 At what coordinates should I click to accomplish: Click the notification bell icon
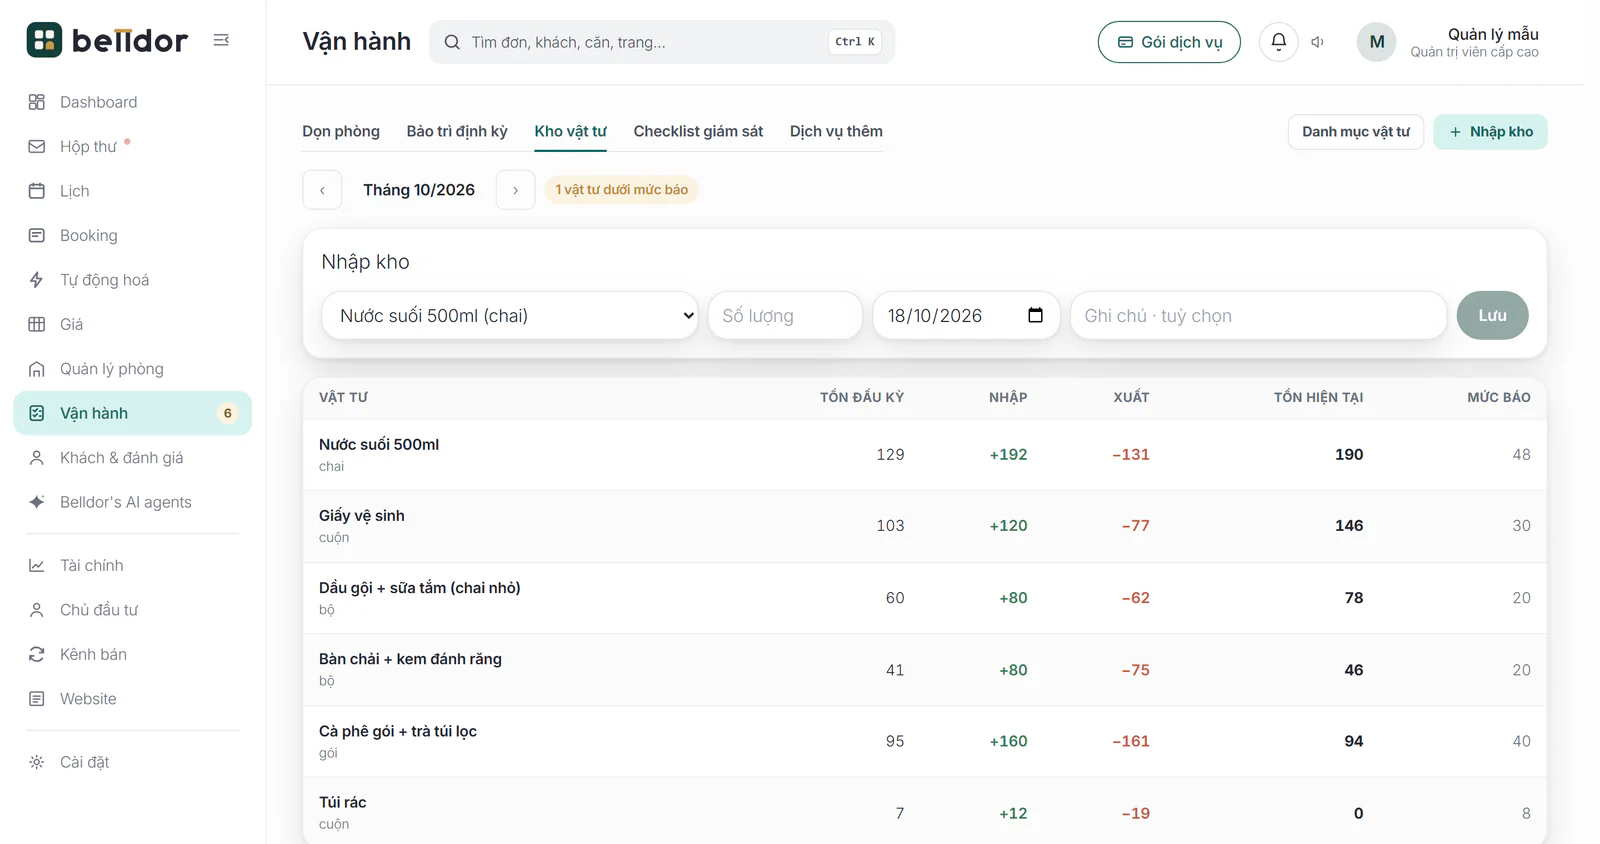click(x=1278, y=42)
